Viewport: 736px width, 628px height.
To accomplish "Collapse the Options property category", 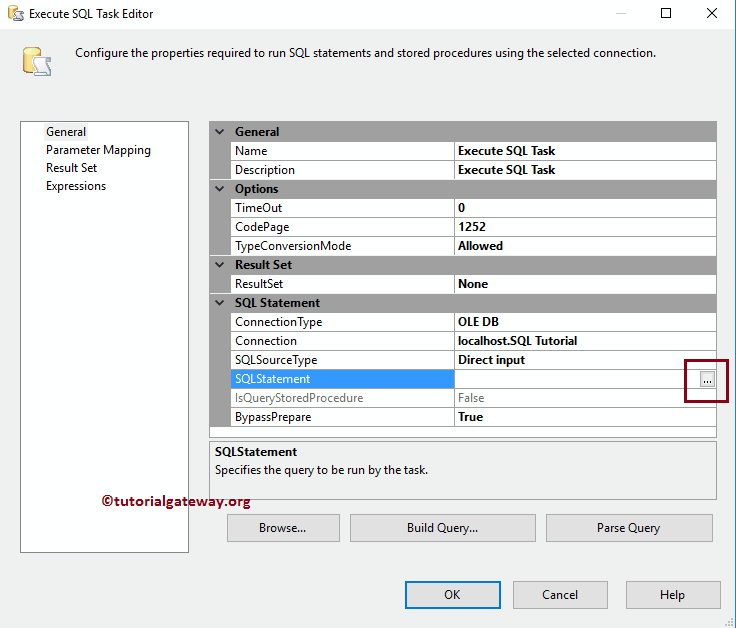I will coord(220,189).
